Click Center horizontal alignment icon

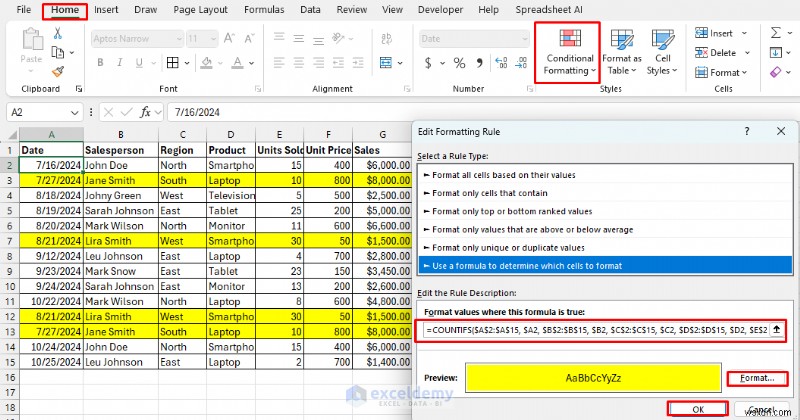coord(298,63)
